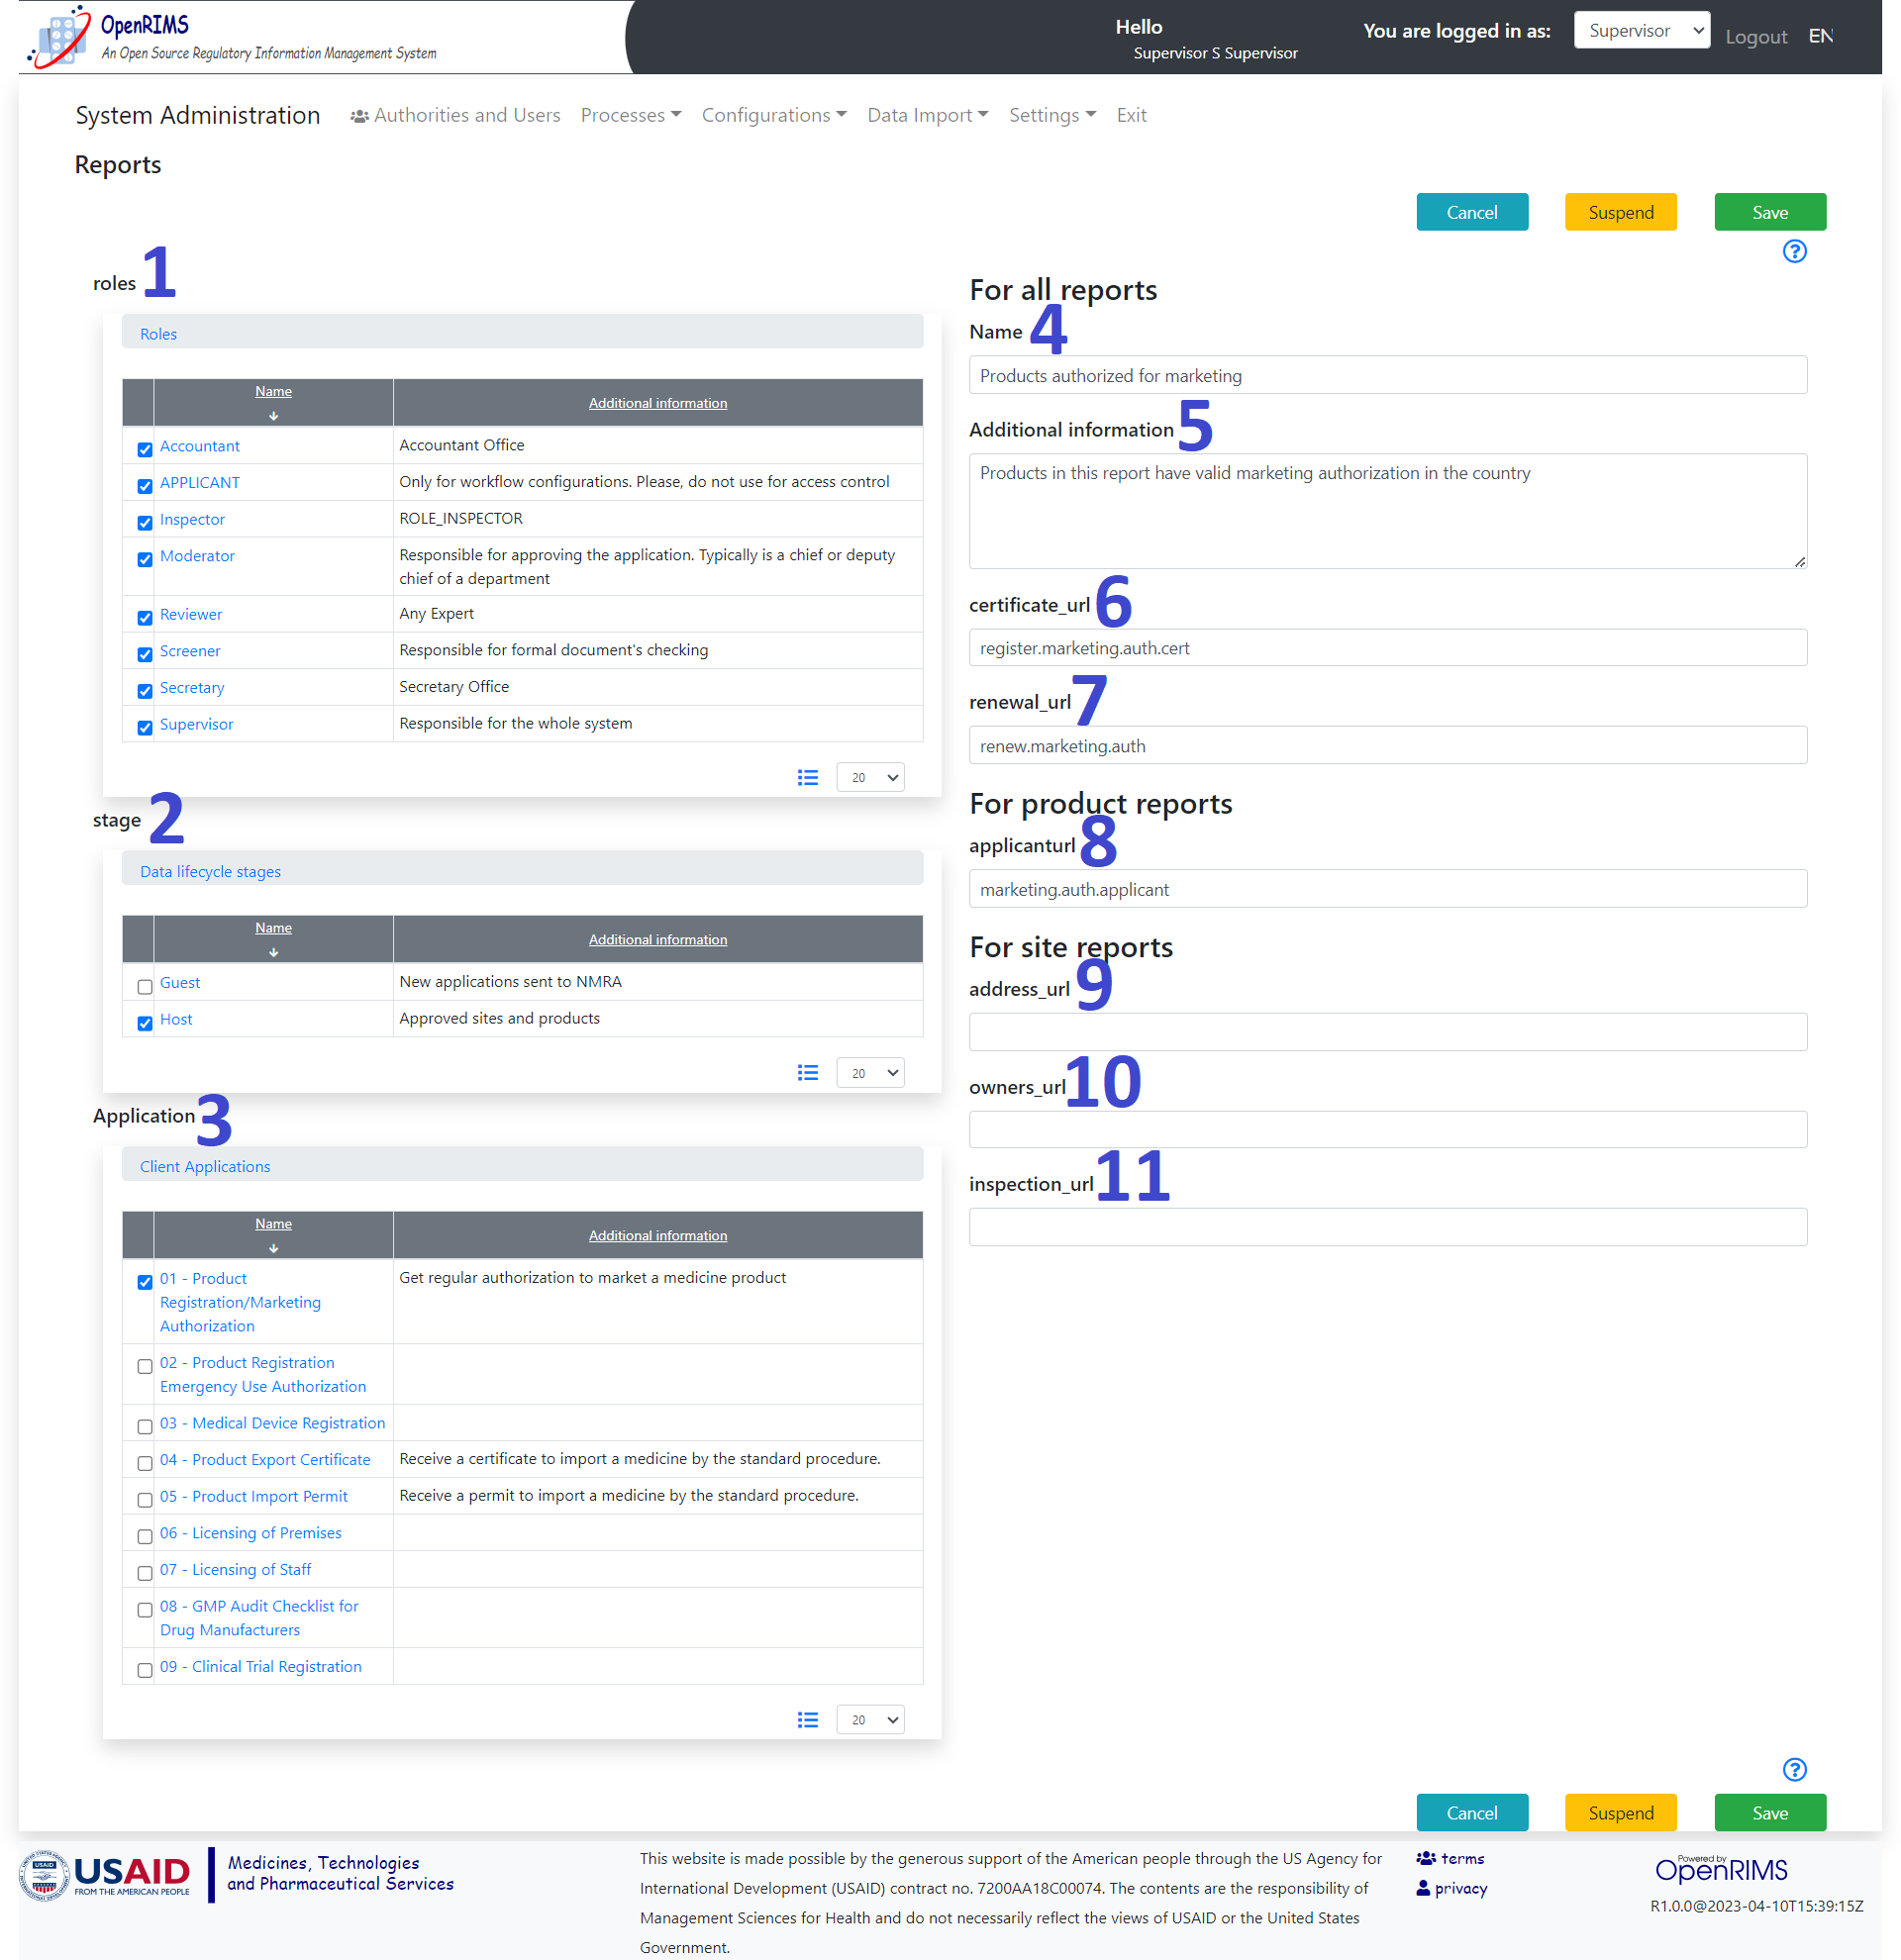Toggle the Inspector role checkbox

(x=145, y=522)
